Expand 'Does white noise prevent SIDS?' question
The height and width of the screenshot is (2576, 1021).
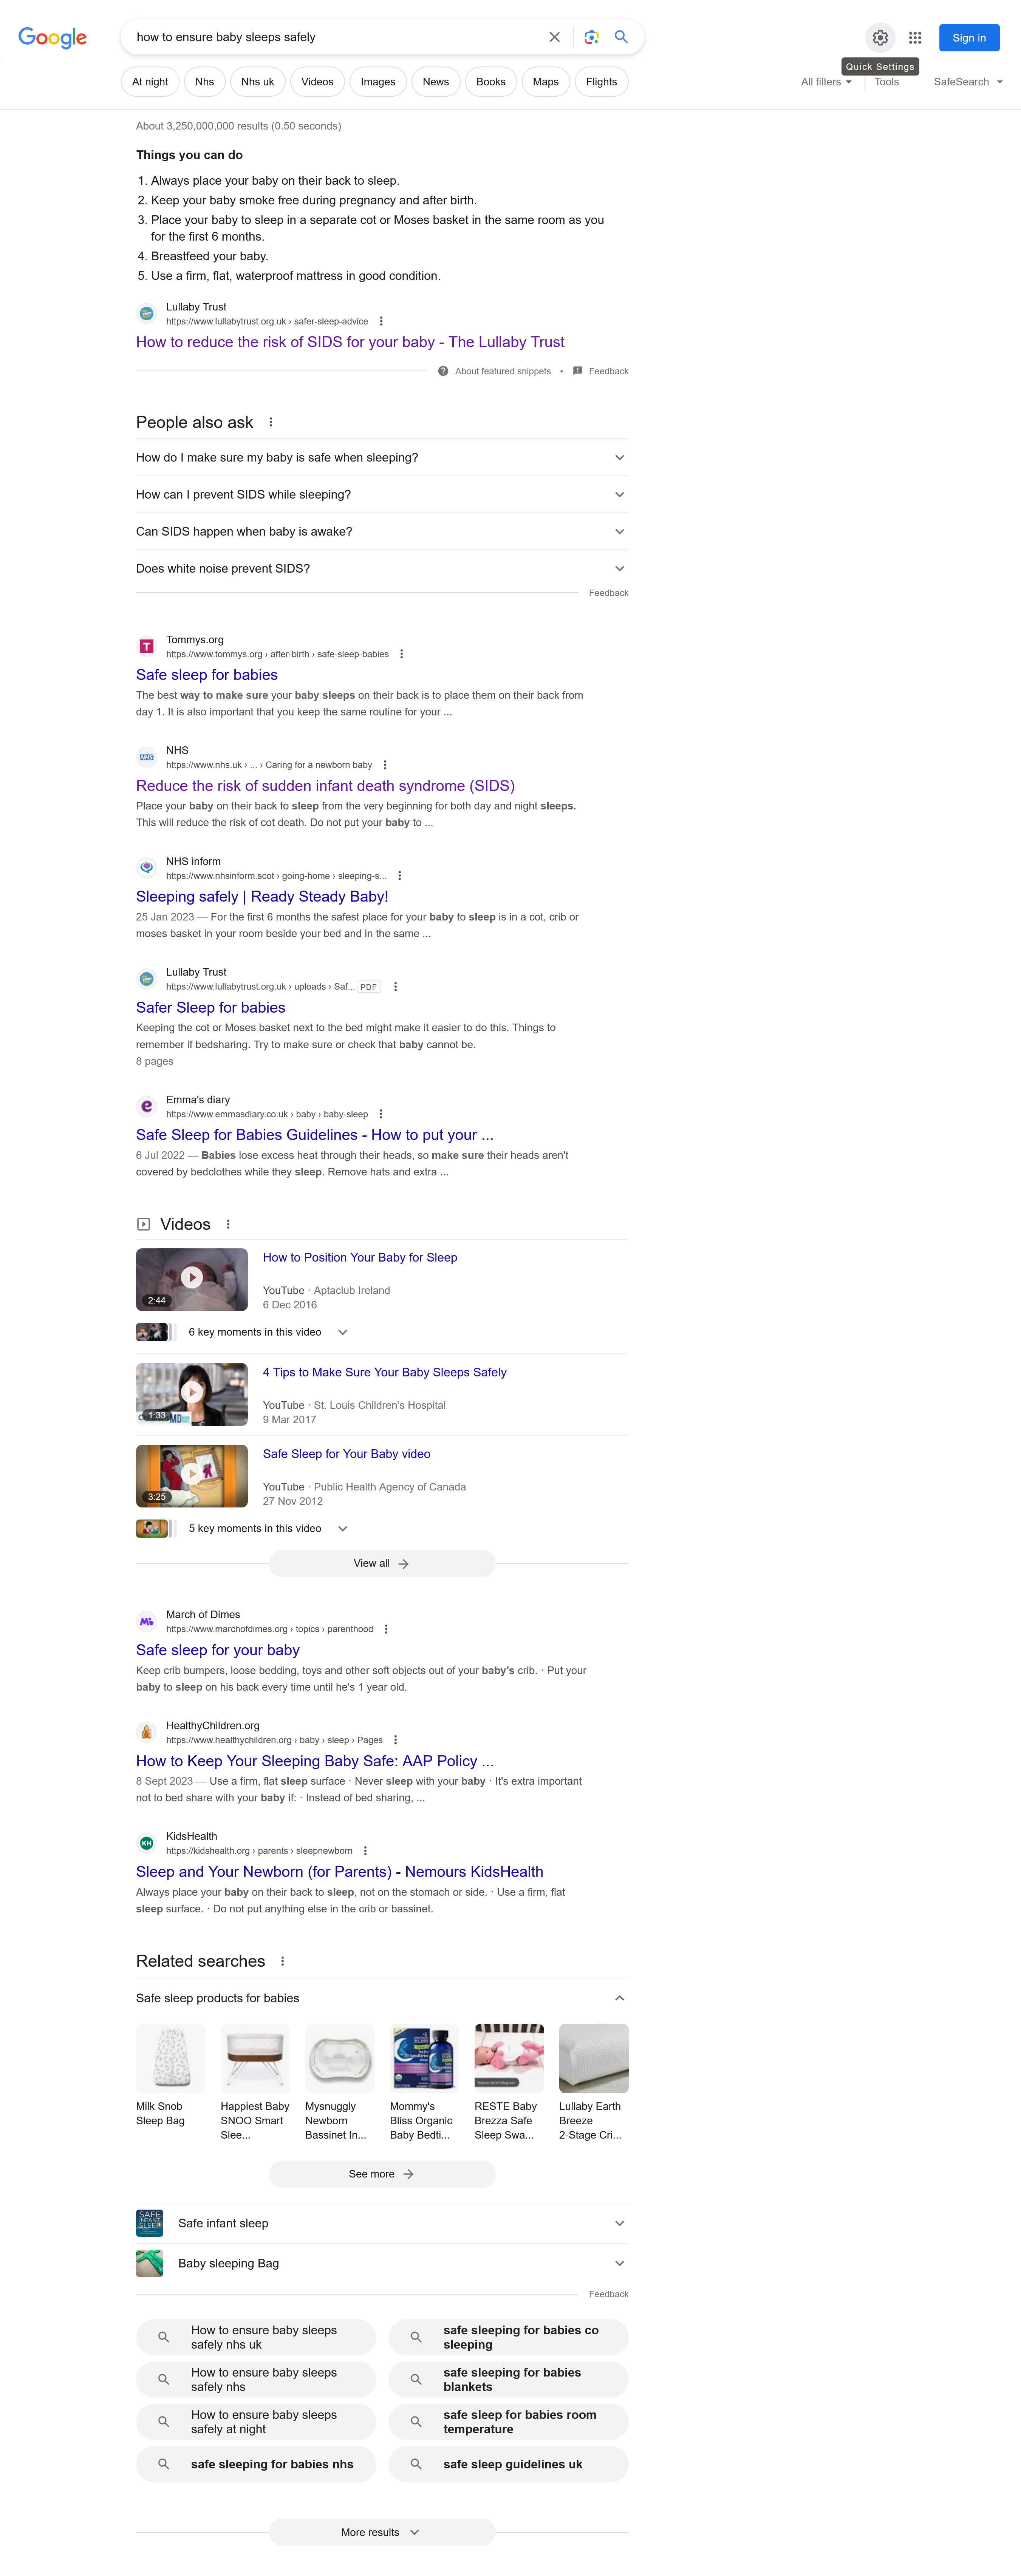pyautogui.click(x=619, y=568)
